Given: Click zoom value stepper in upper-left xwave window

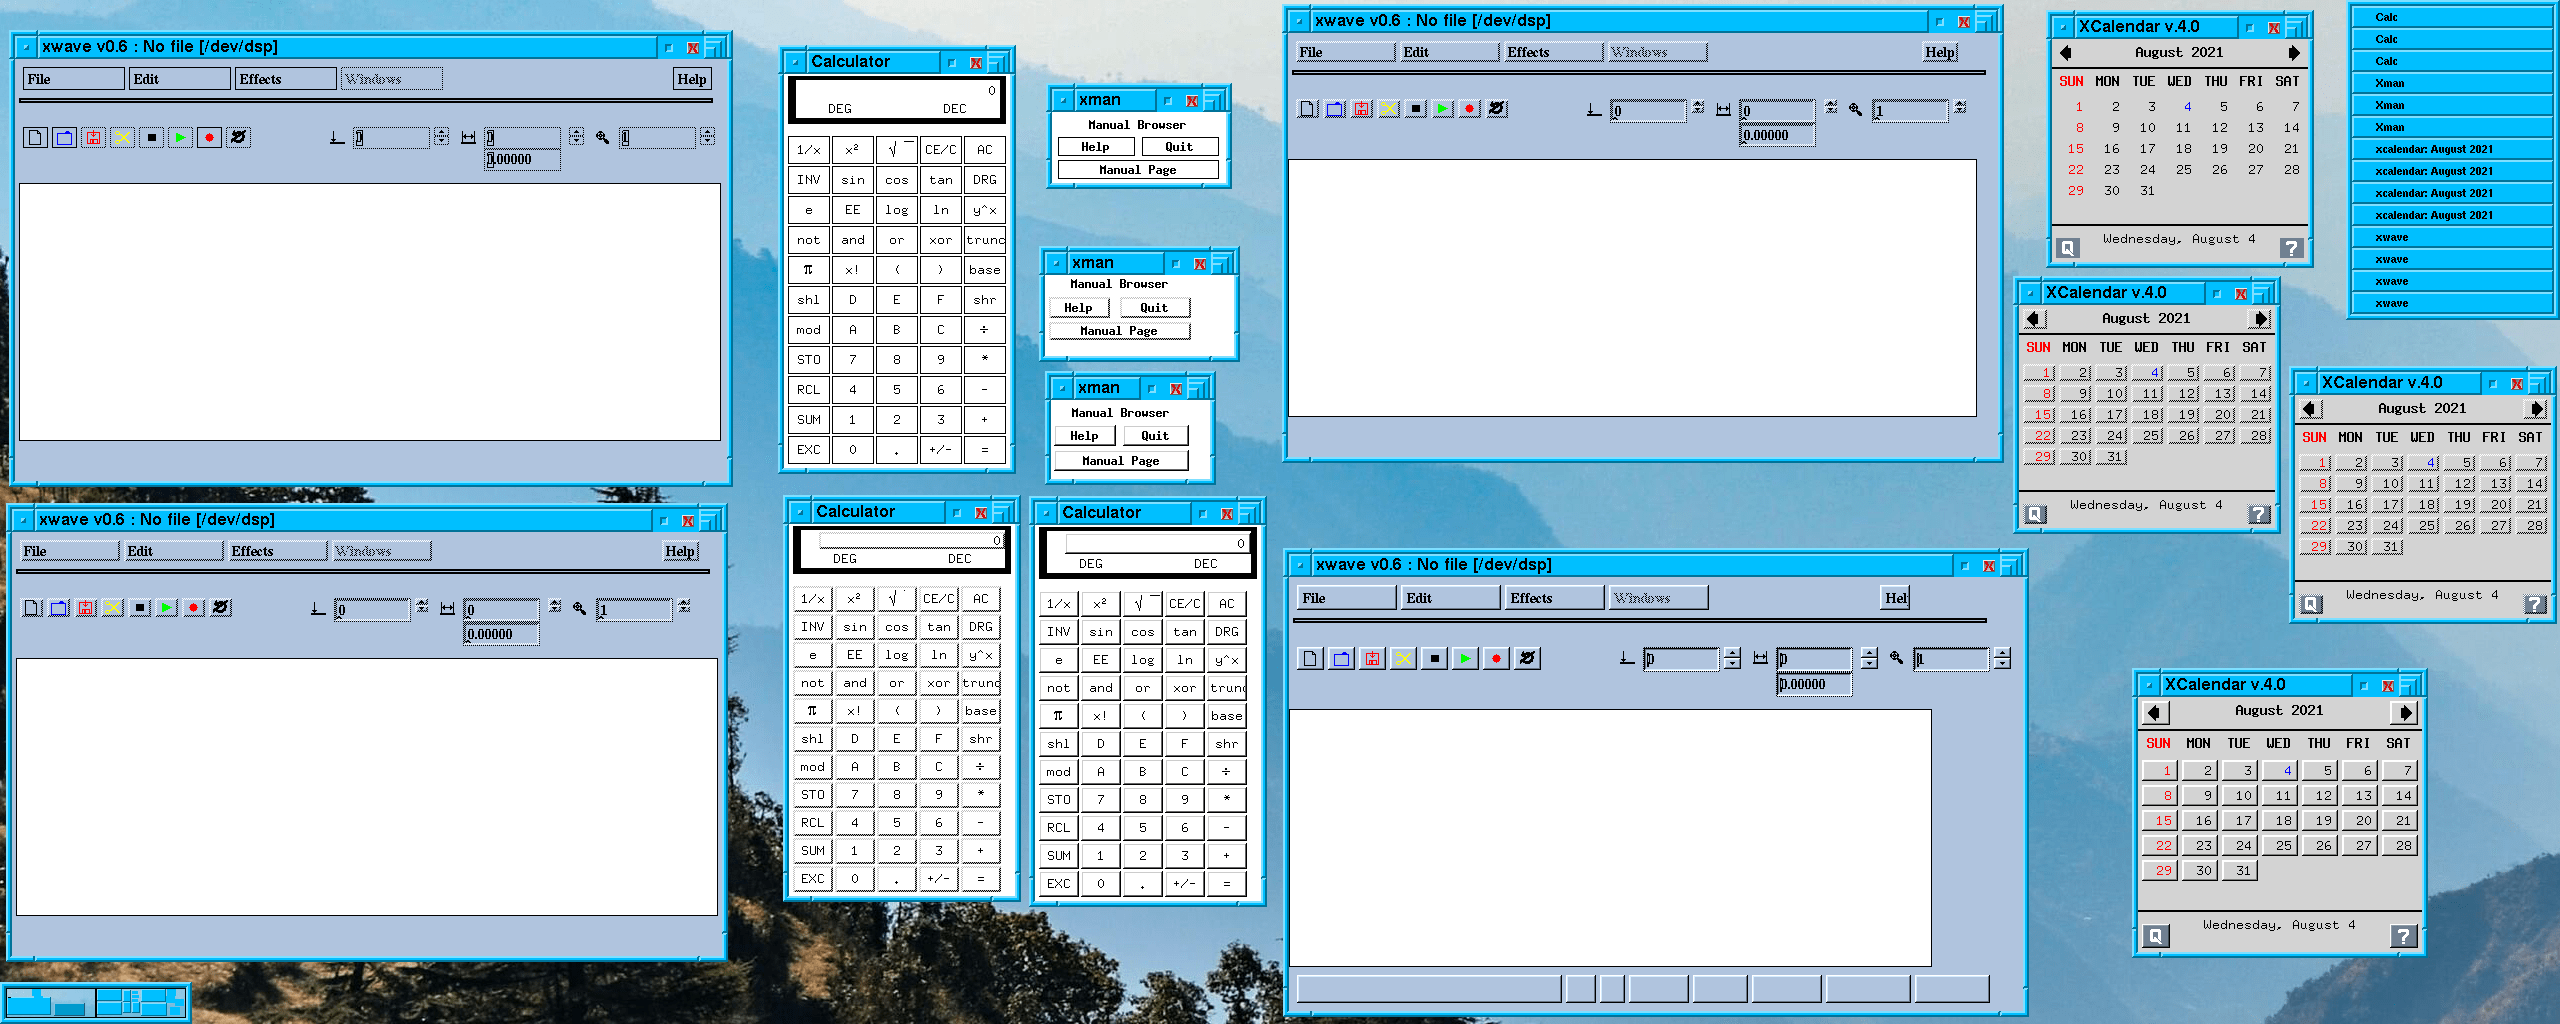Looking at the screenshot, I should pos(707,137).
